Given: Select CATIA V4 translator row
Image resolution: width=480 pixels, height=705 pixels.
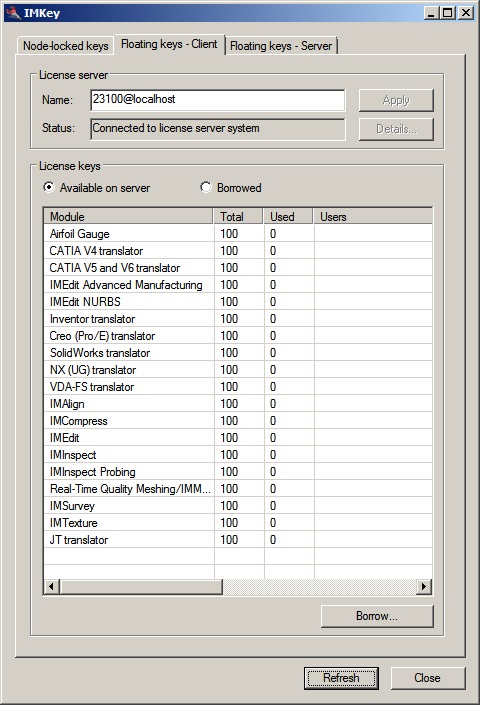Looking at the screenshot, I should click(x=238, y=251).
